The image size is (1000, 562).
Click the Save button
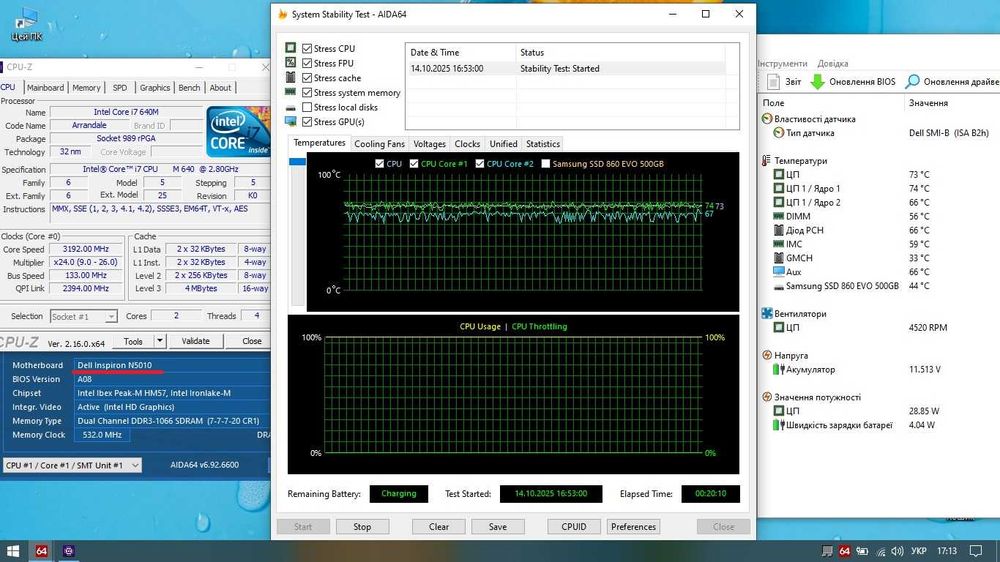click(x=497, y=527)
